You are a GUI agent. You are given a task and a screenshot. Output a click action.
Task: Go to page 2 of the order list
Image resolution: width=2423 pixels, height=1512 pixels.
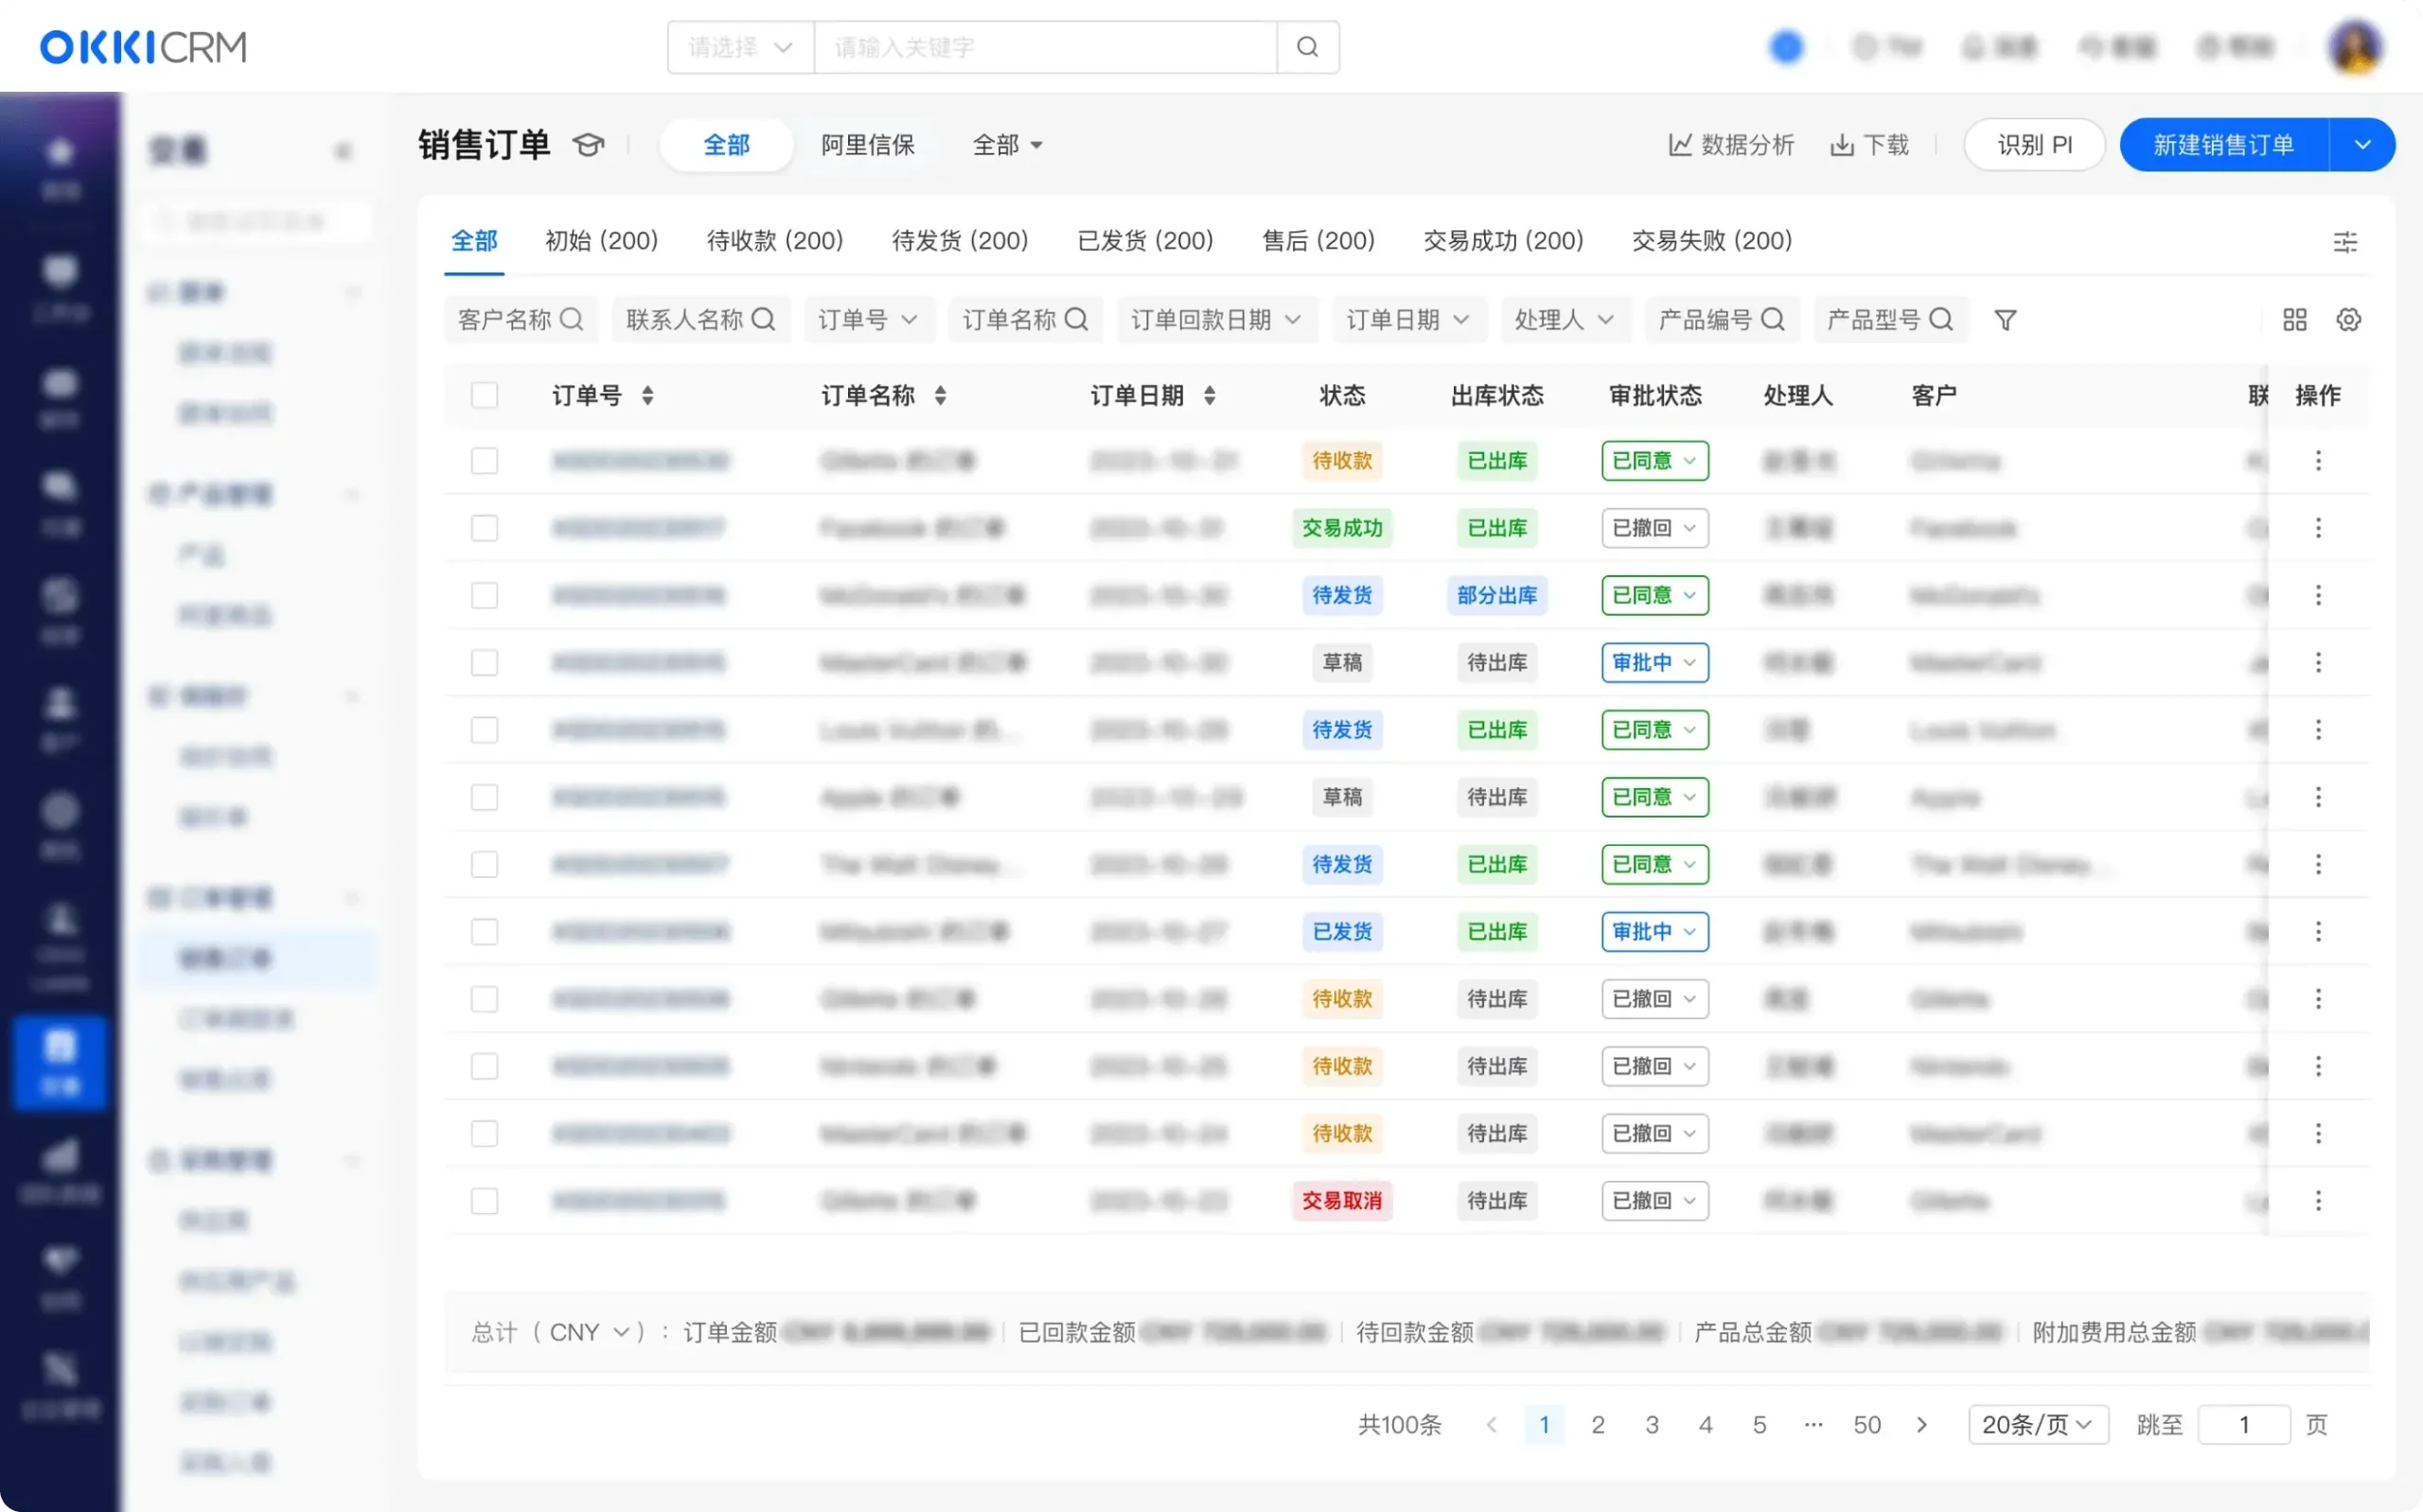(x=1598, y=1424)
